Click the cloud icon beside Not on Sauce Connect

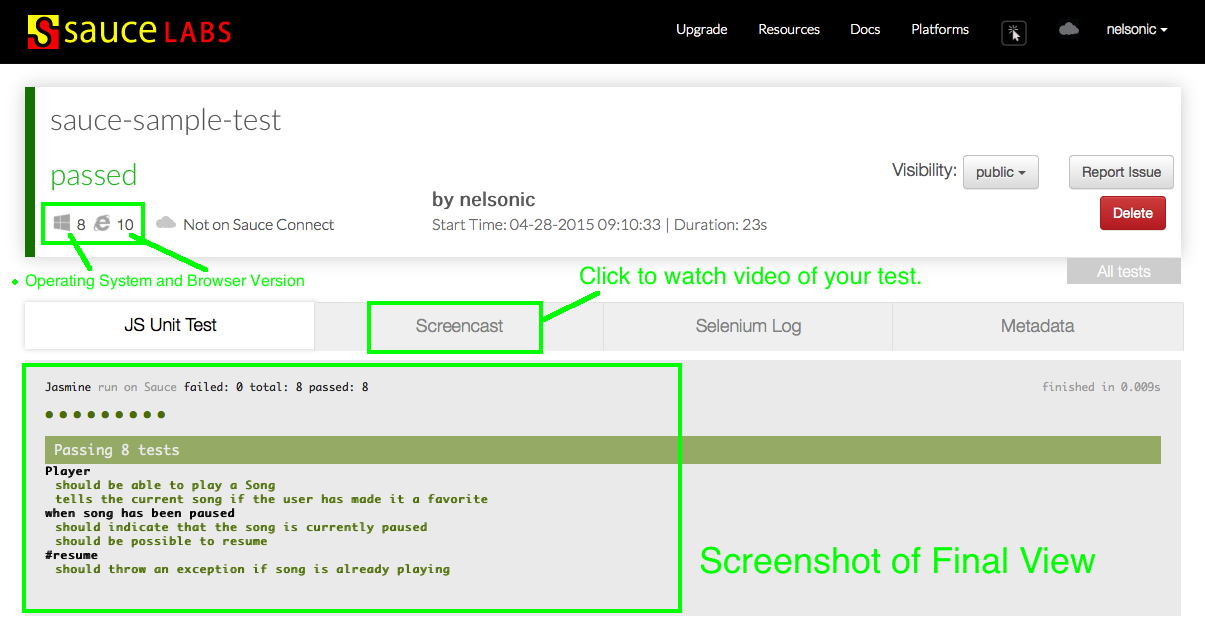166,223
